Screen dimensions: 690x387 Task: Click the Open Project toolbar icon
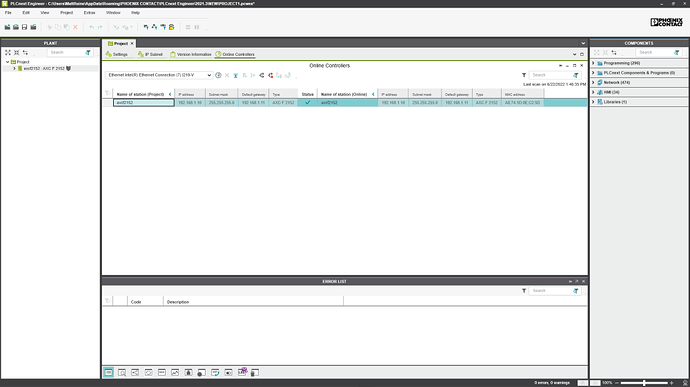(16, 27)
